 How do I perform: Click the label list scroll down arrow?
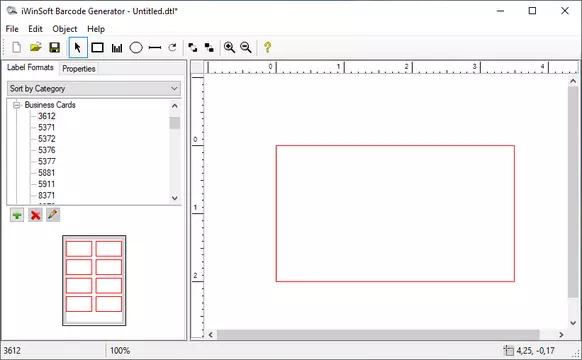[175, 198]
